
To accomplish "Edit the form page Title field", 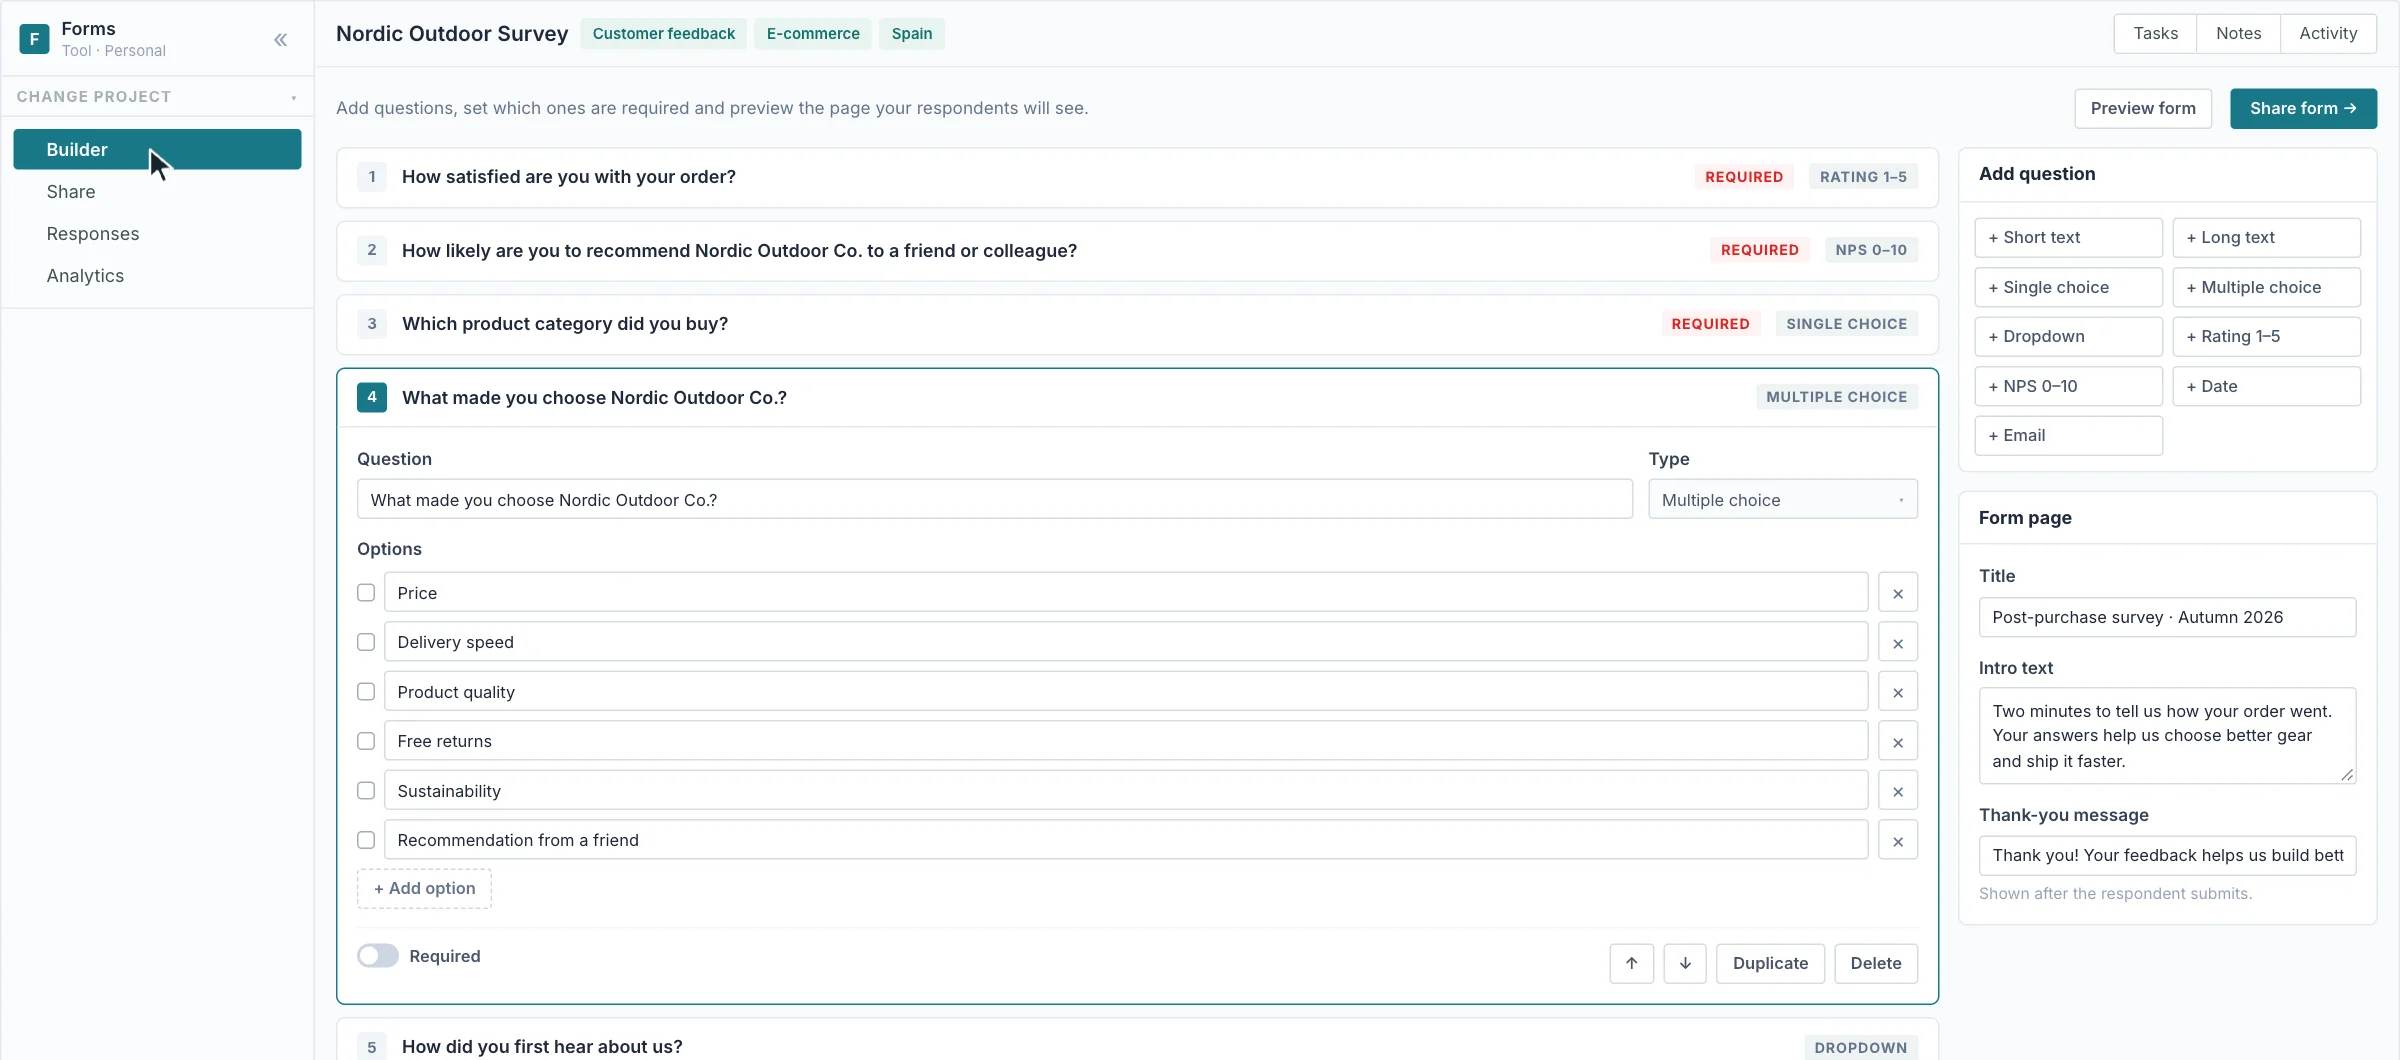I will pos(2167,617).
